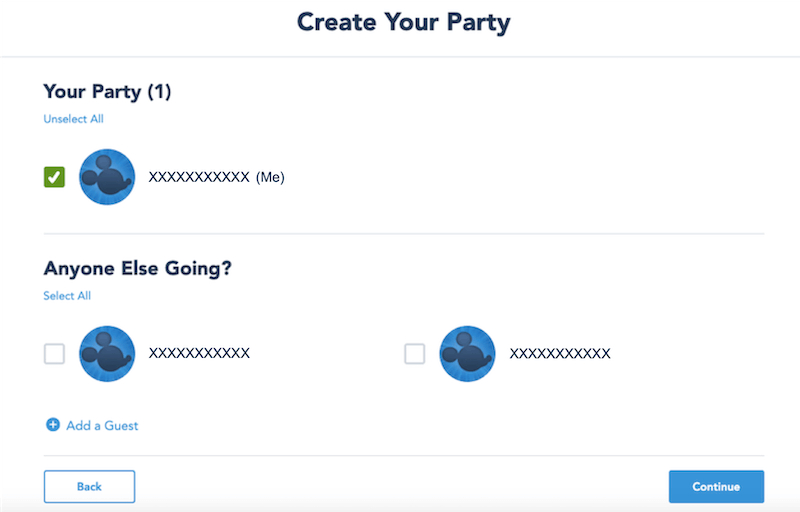Viewport: 800px width, 512px height.
Task: Go back using the Back button
Action: (x=89, y=487)
